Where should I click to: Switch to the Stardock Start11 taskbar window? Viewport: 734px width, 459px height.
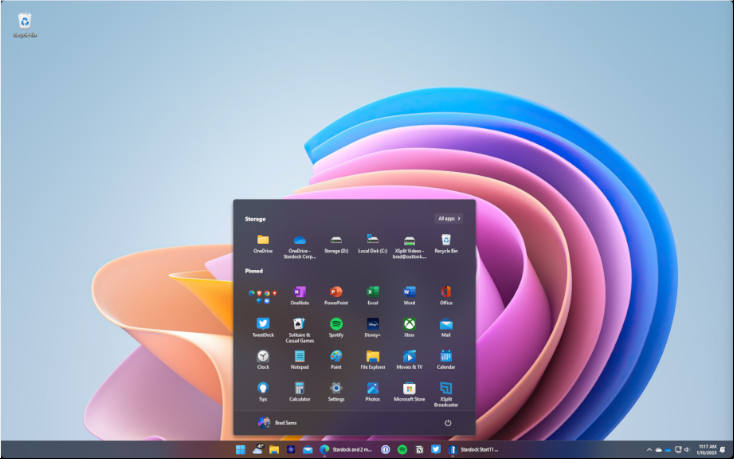tap(474, 450)
